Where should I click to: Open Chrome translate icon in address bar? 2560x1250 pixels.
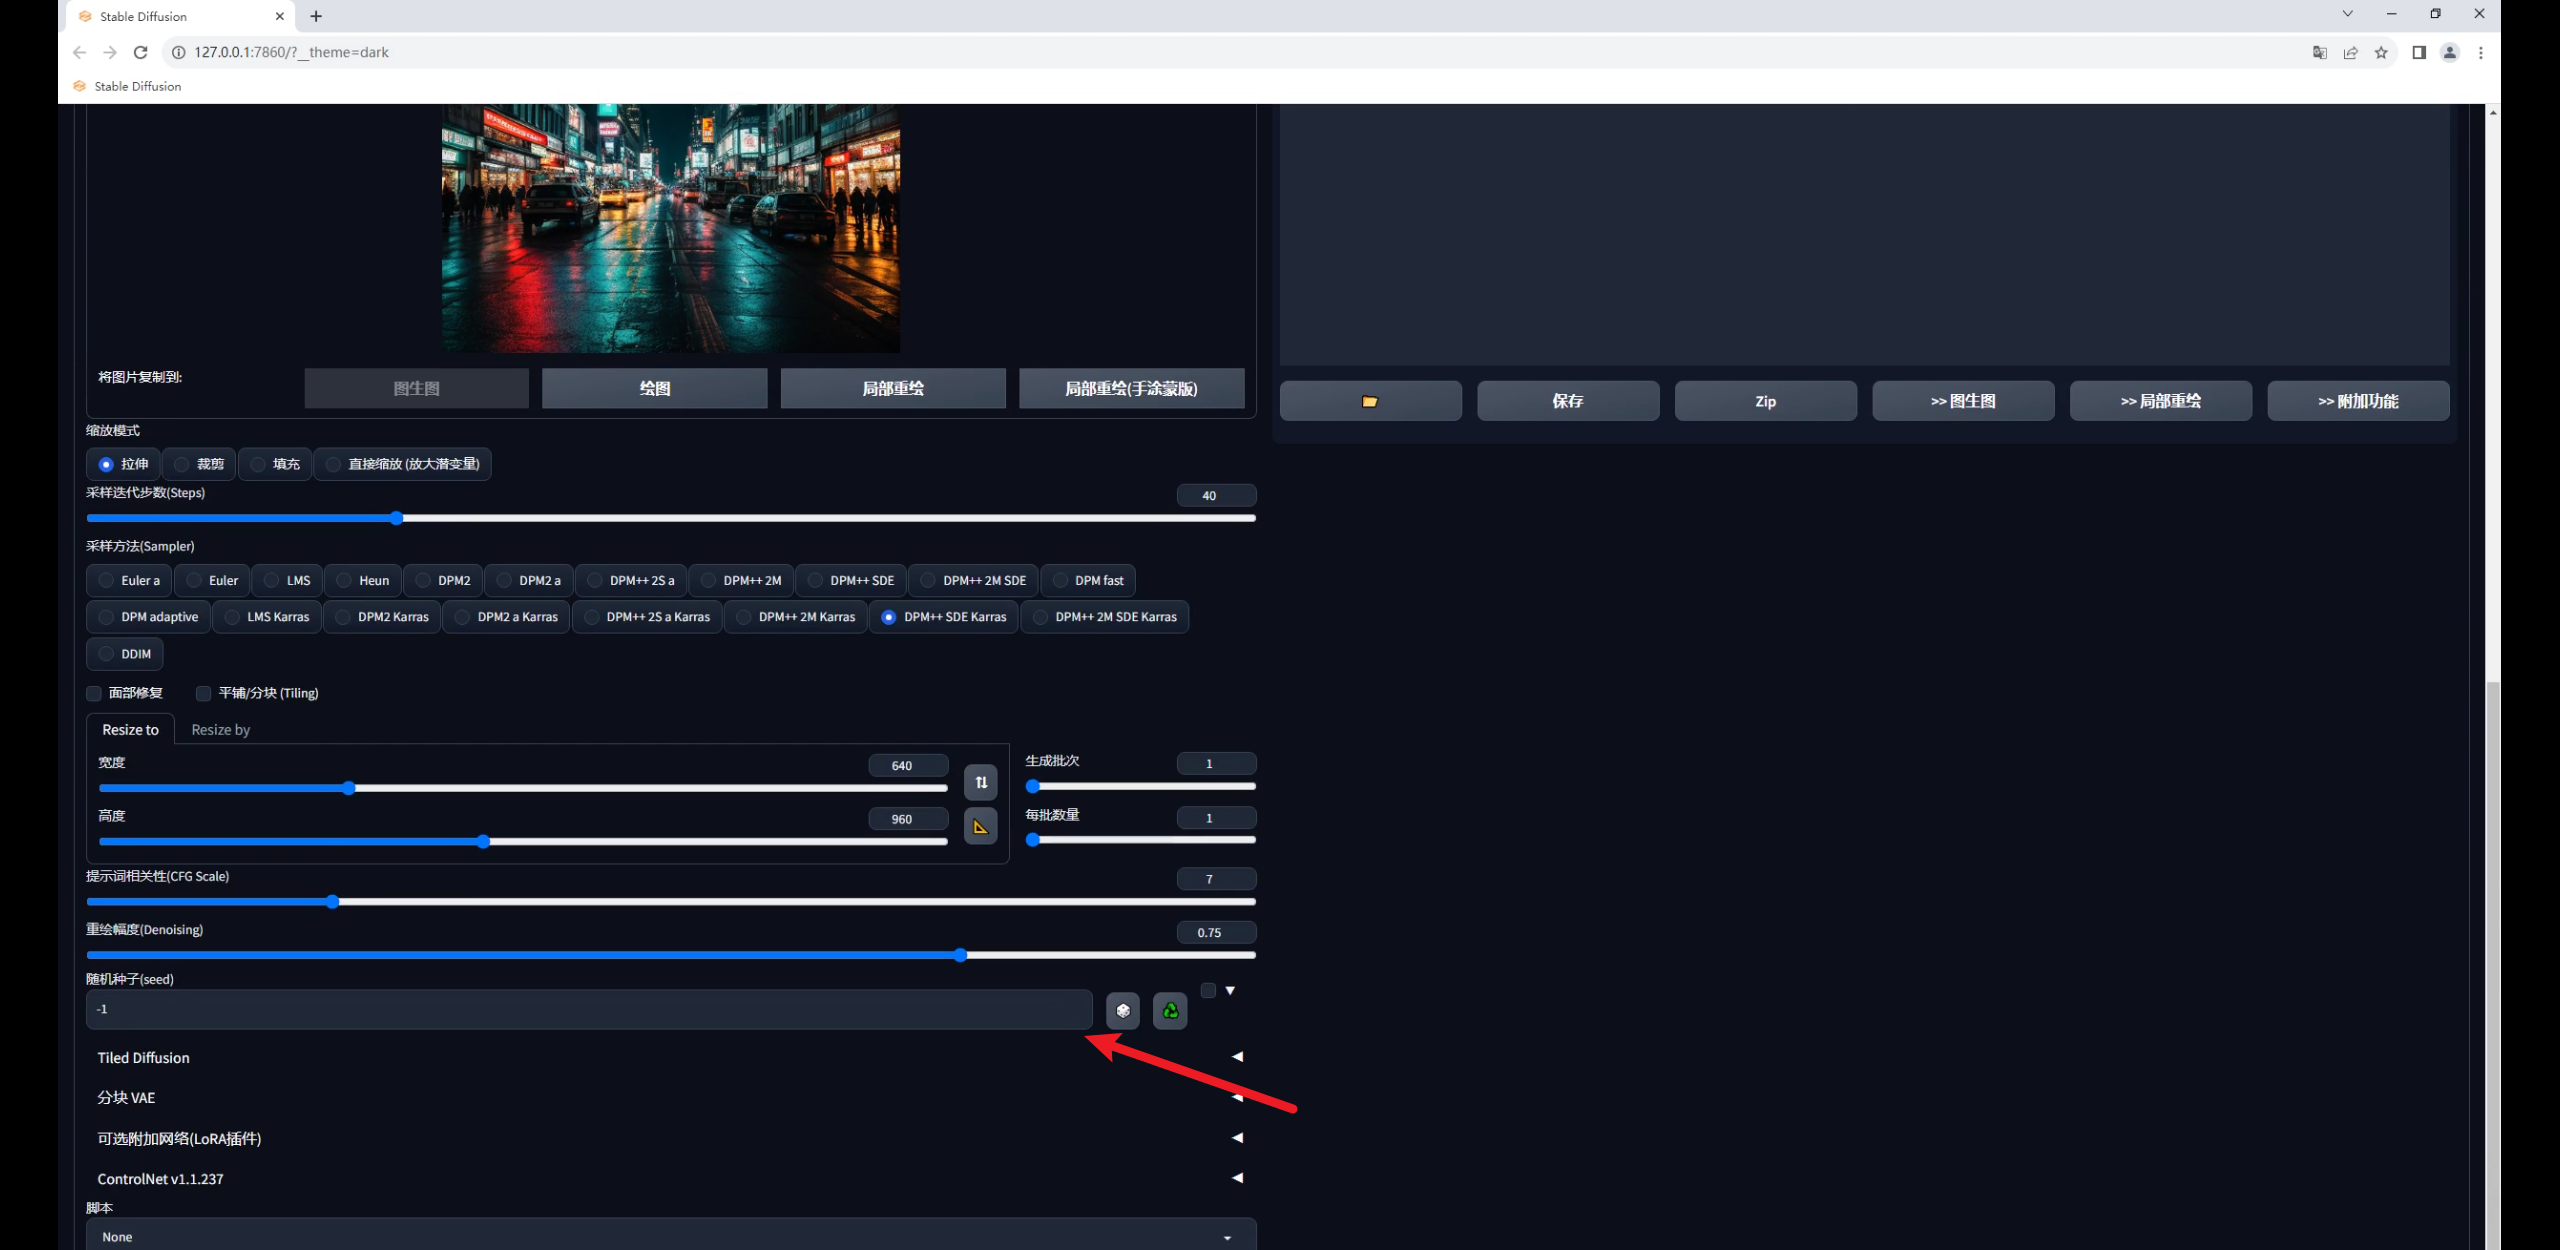(x=2320, y=52)
